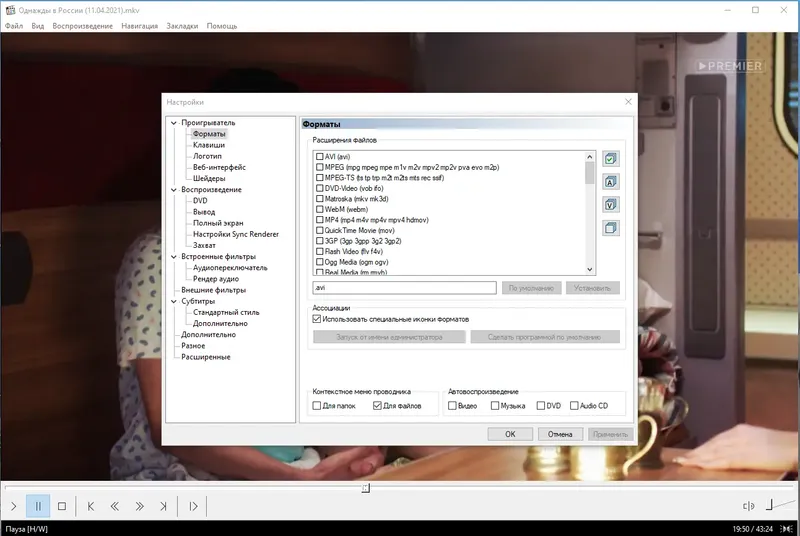Viewport: 800px width, 536px height.
Task: Tick the MPEG format checkbox
Action: pyautogui.click(x=319, y=167)
